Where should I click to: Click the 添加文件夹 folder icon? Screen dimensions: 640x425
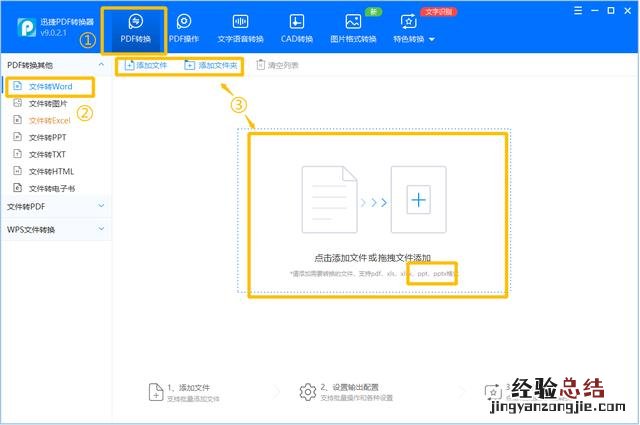[x=189, y=65]
